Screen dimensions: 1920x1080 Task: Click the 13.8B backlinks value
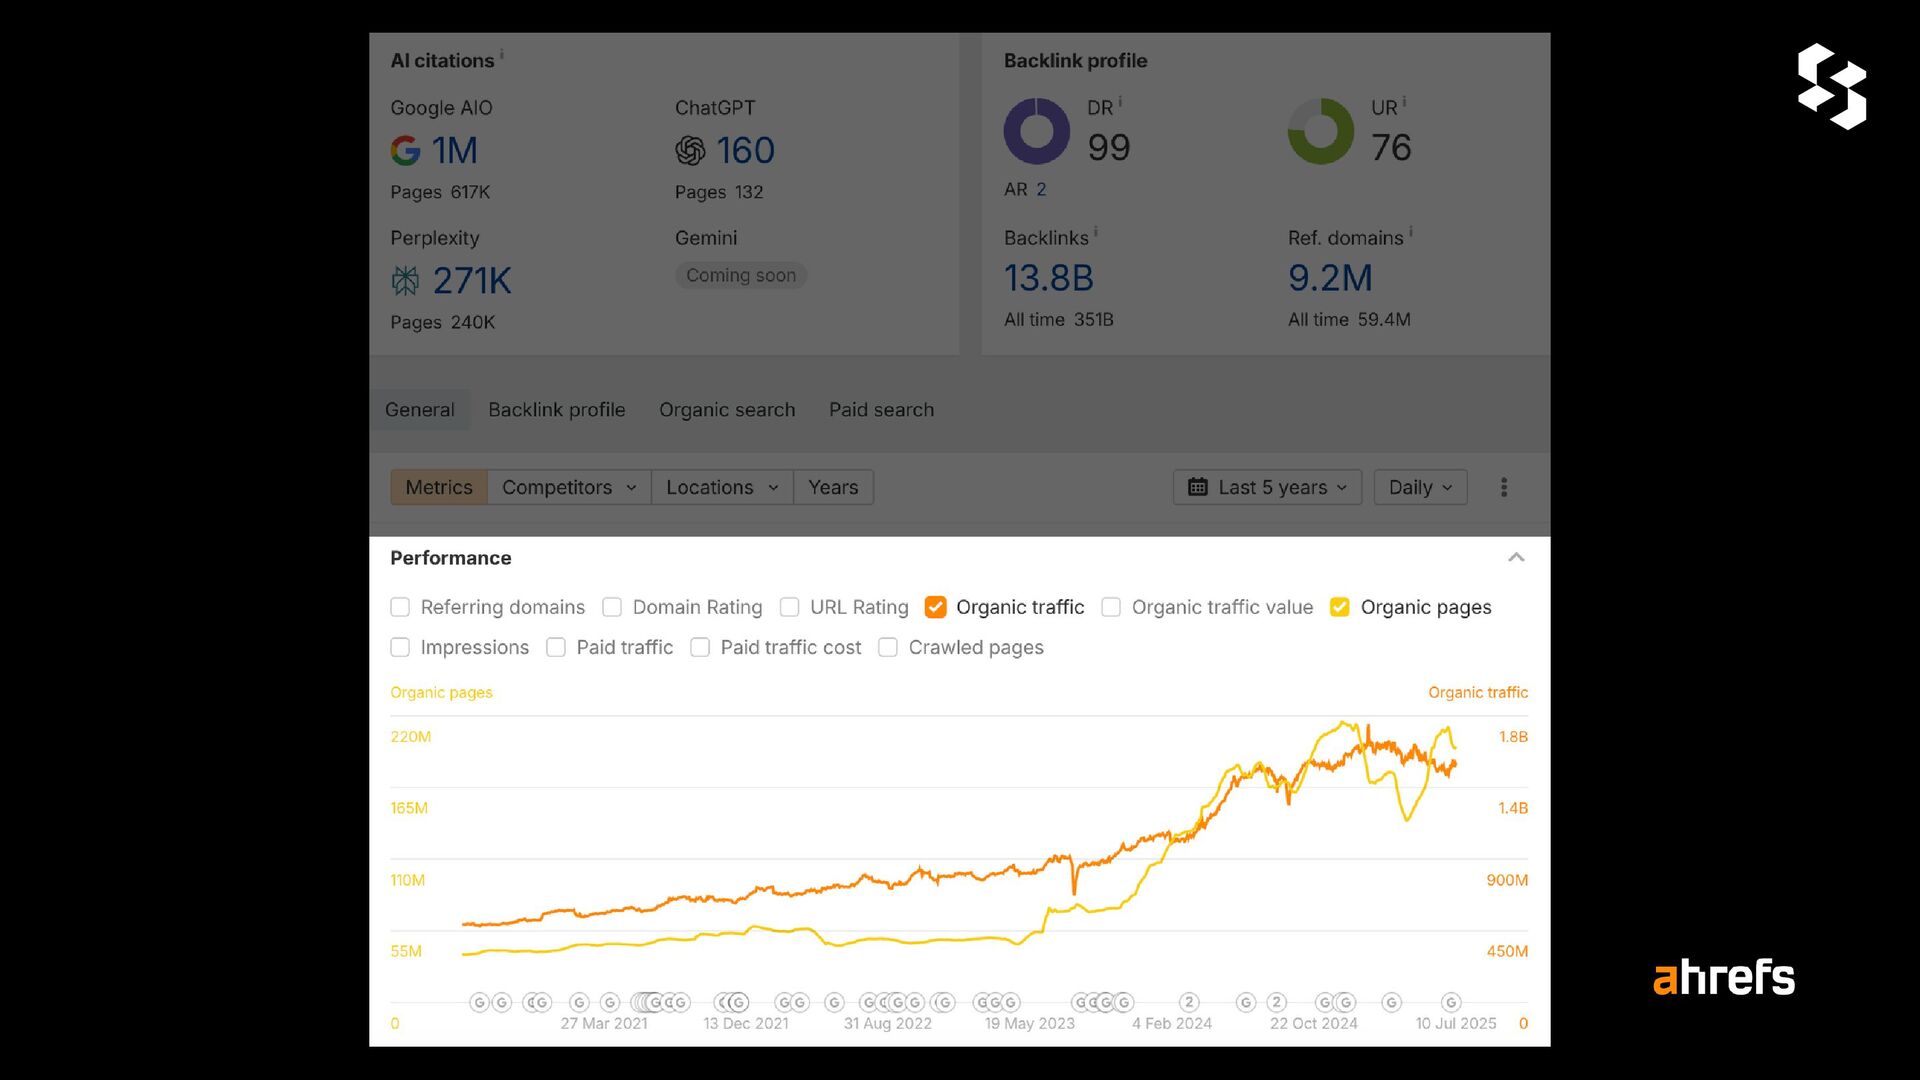pos(1049,278)
